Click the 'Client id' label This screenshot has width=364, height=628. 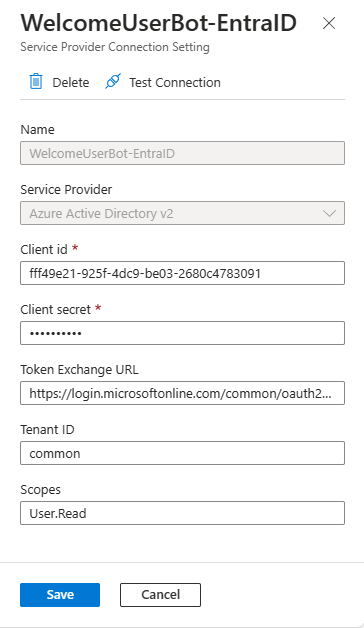tap(44, 250)
